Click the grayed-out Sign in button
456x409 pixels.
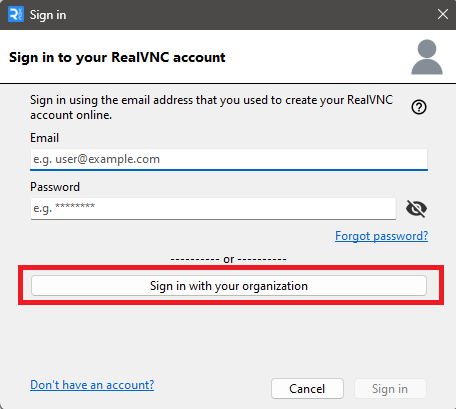pyautogui.click(x=390, y=389)
